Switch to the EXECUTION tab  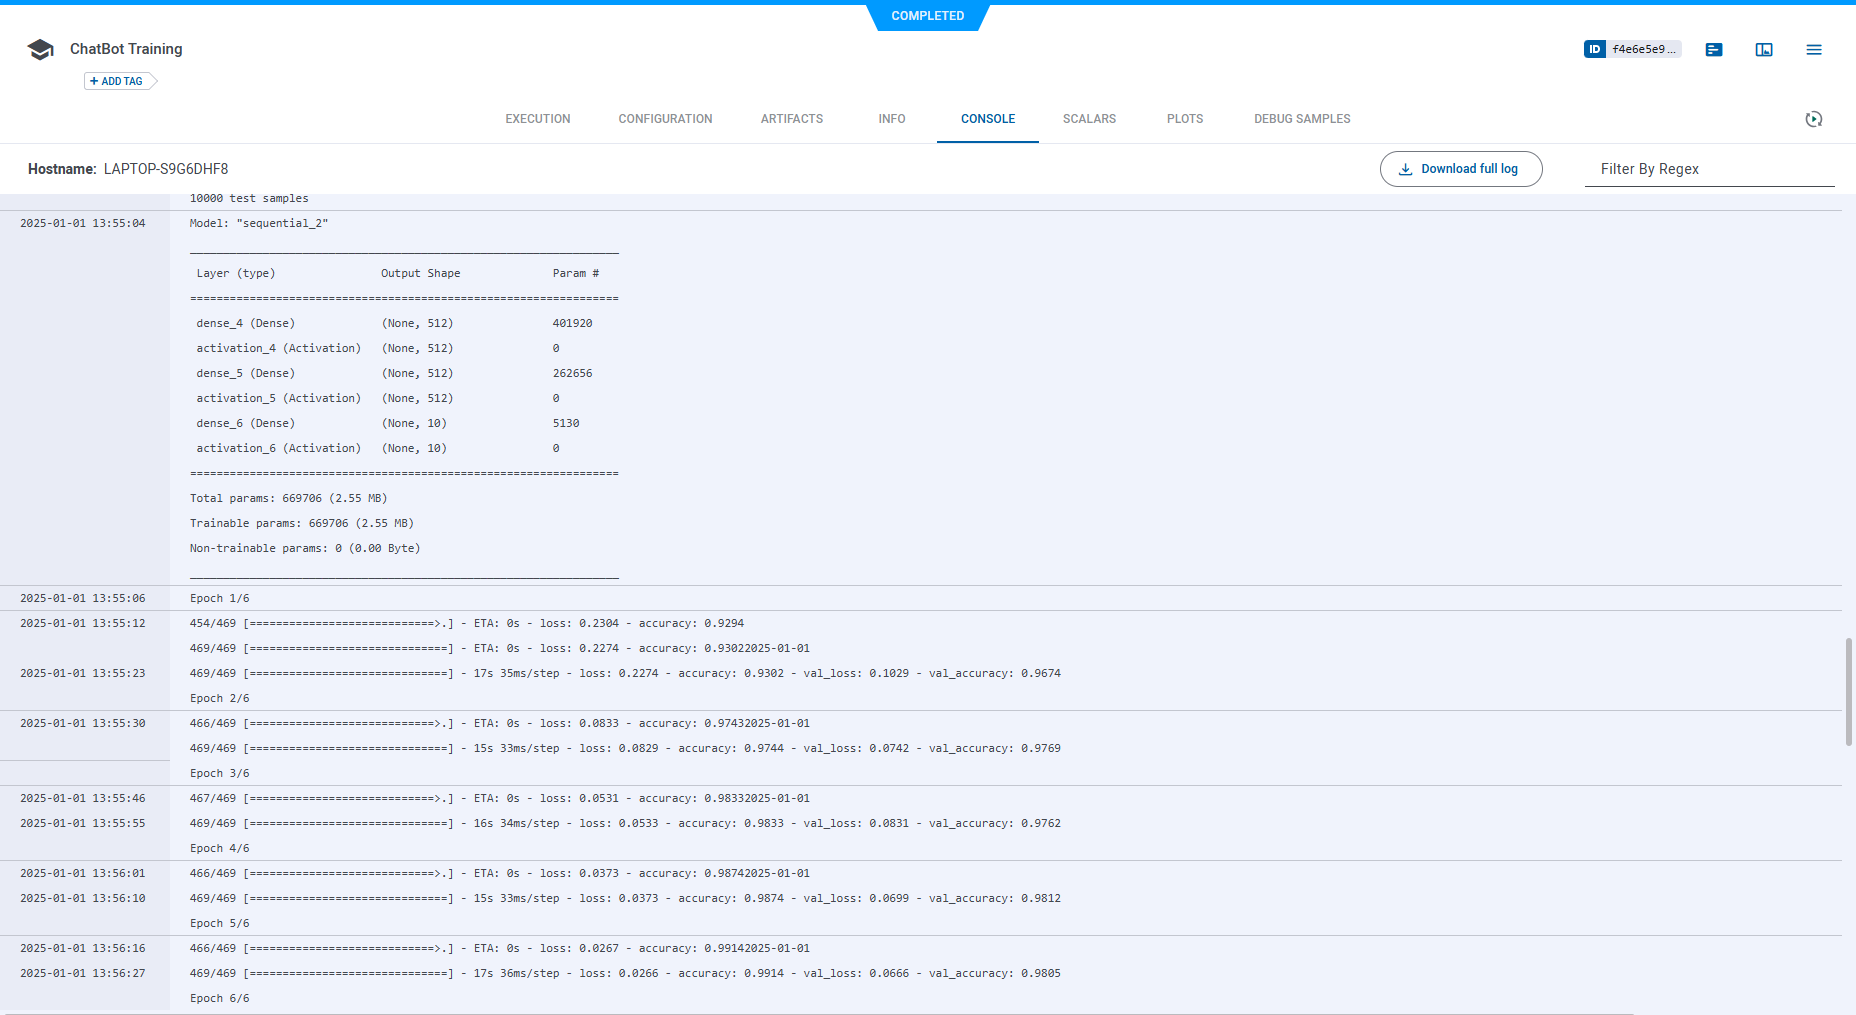click(x=537, y=119)
